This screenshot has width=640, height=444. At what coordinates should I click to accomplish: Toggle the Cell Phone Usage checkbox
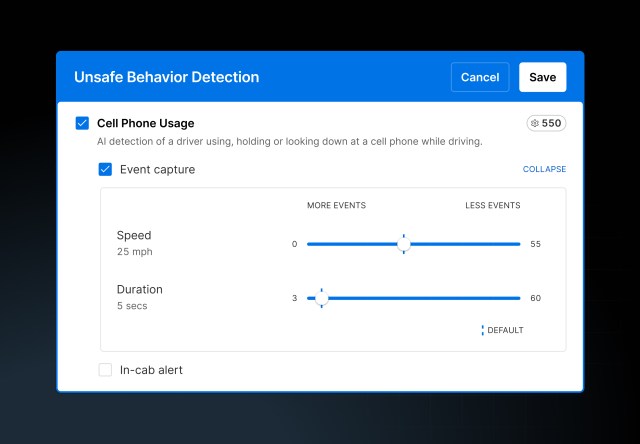pos(82,123)
